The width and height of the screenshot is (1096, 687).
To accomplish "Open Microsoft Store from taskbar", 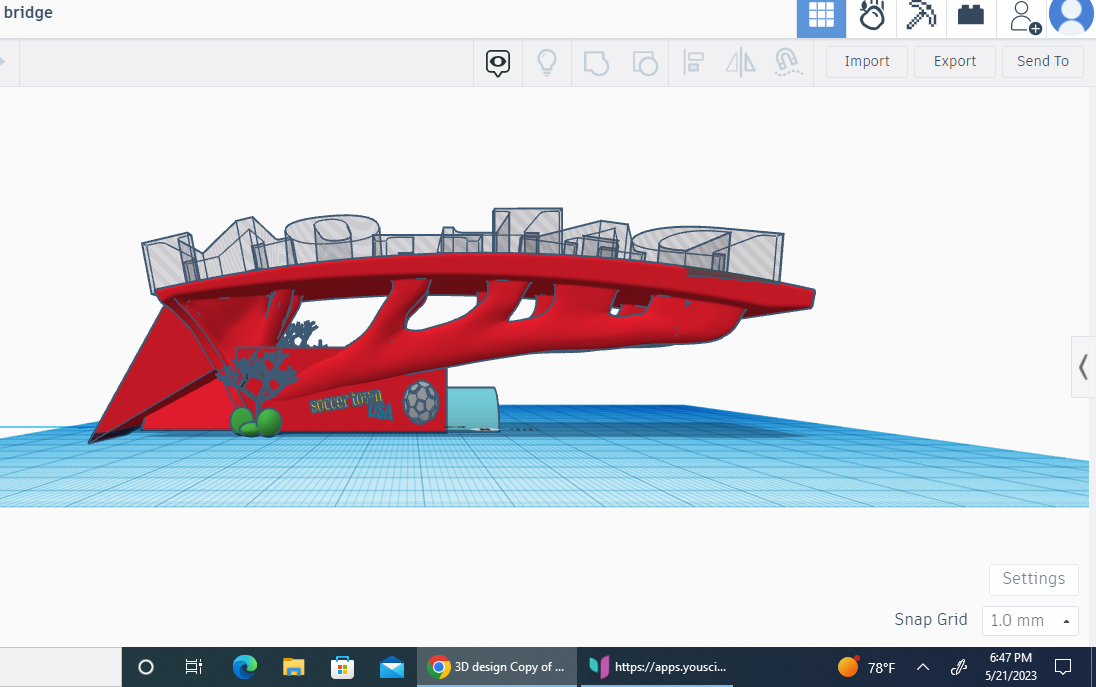I will tap(342, 667).
